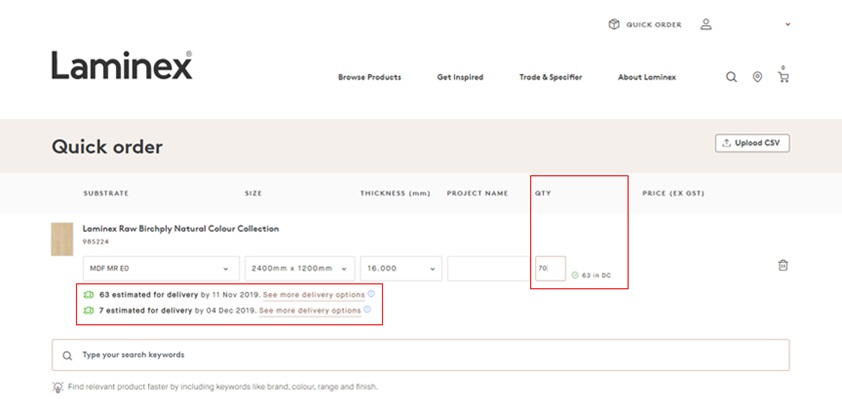Click the search keywords input field
The height and width of the screenshot is (409, 842).
coord(420,355)
